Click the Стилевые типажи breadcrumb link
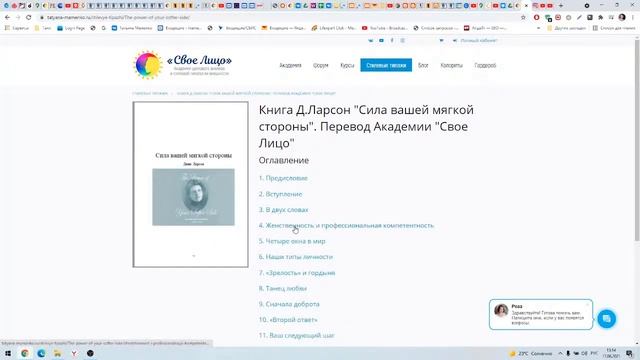640x360 pixels. coord(150,93)
